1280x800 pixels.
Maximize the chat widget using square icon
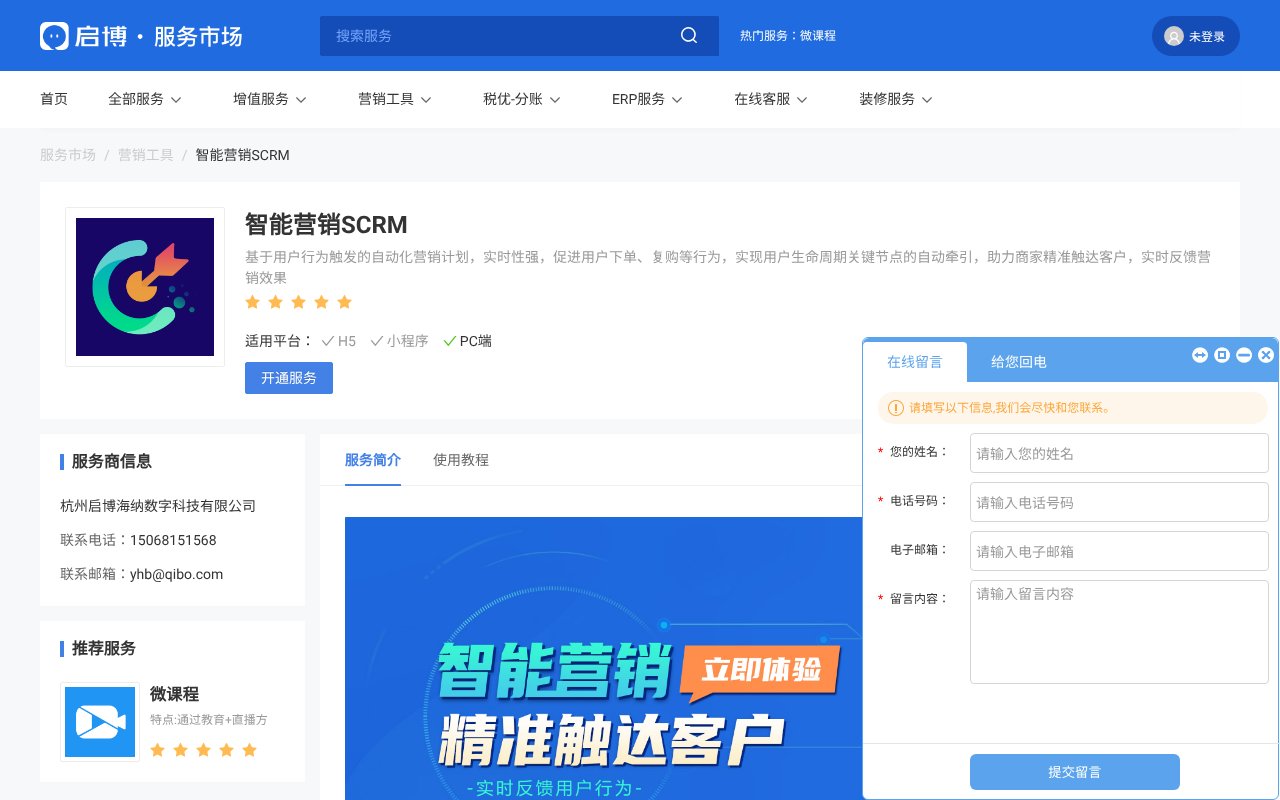point(1222,355)
